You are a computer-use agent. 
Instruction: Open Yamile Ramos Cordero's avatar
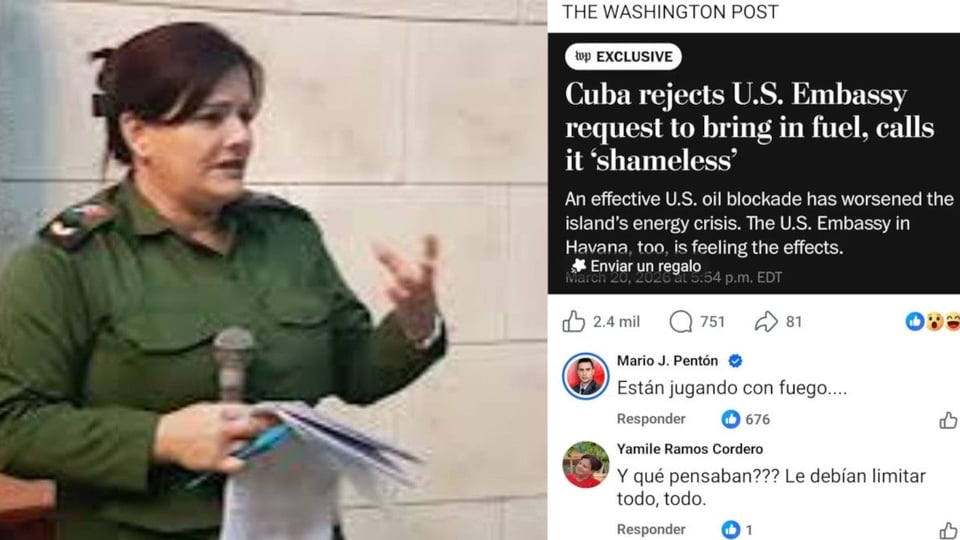[585, 465]
